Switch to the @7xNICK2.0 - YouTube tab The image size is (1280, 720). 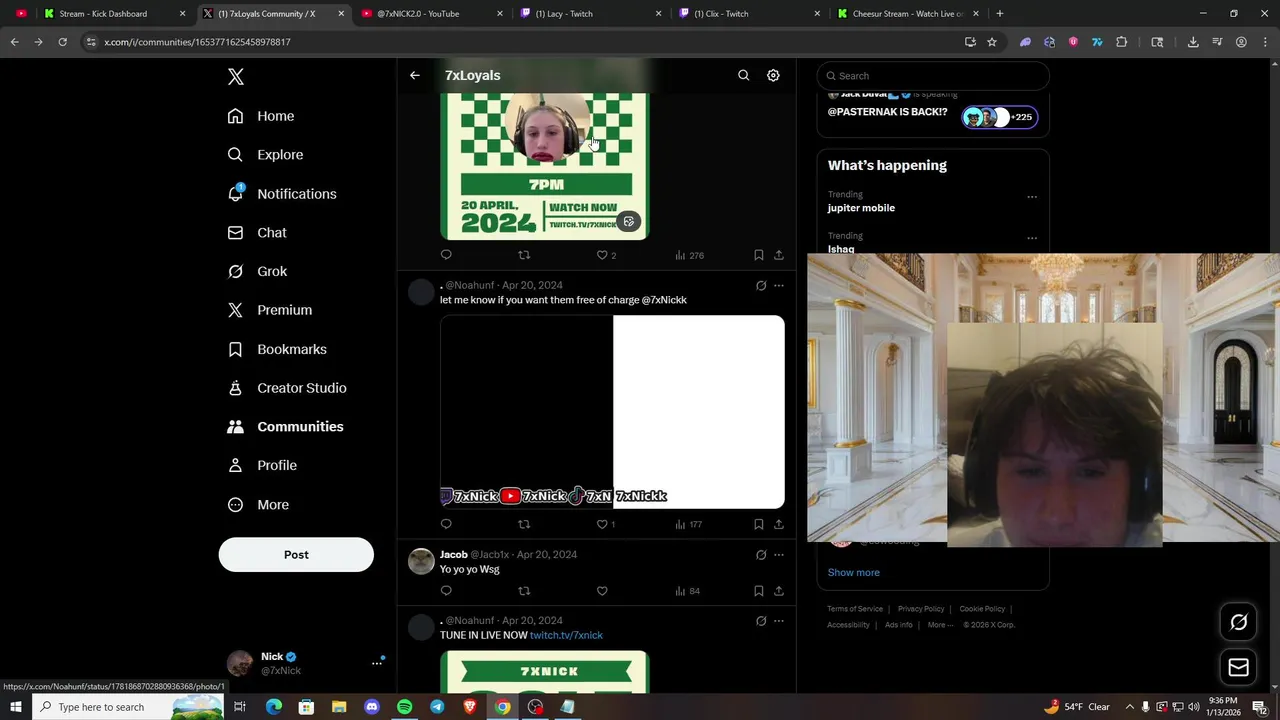(x=431, y=14)
